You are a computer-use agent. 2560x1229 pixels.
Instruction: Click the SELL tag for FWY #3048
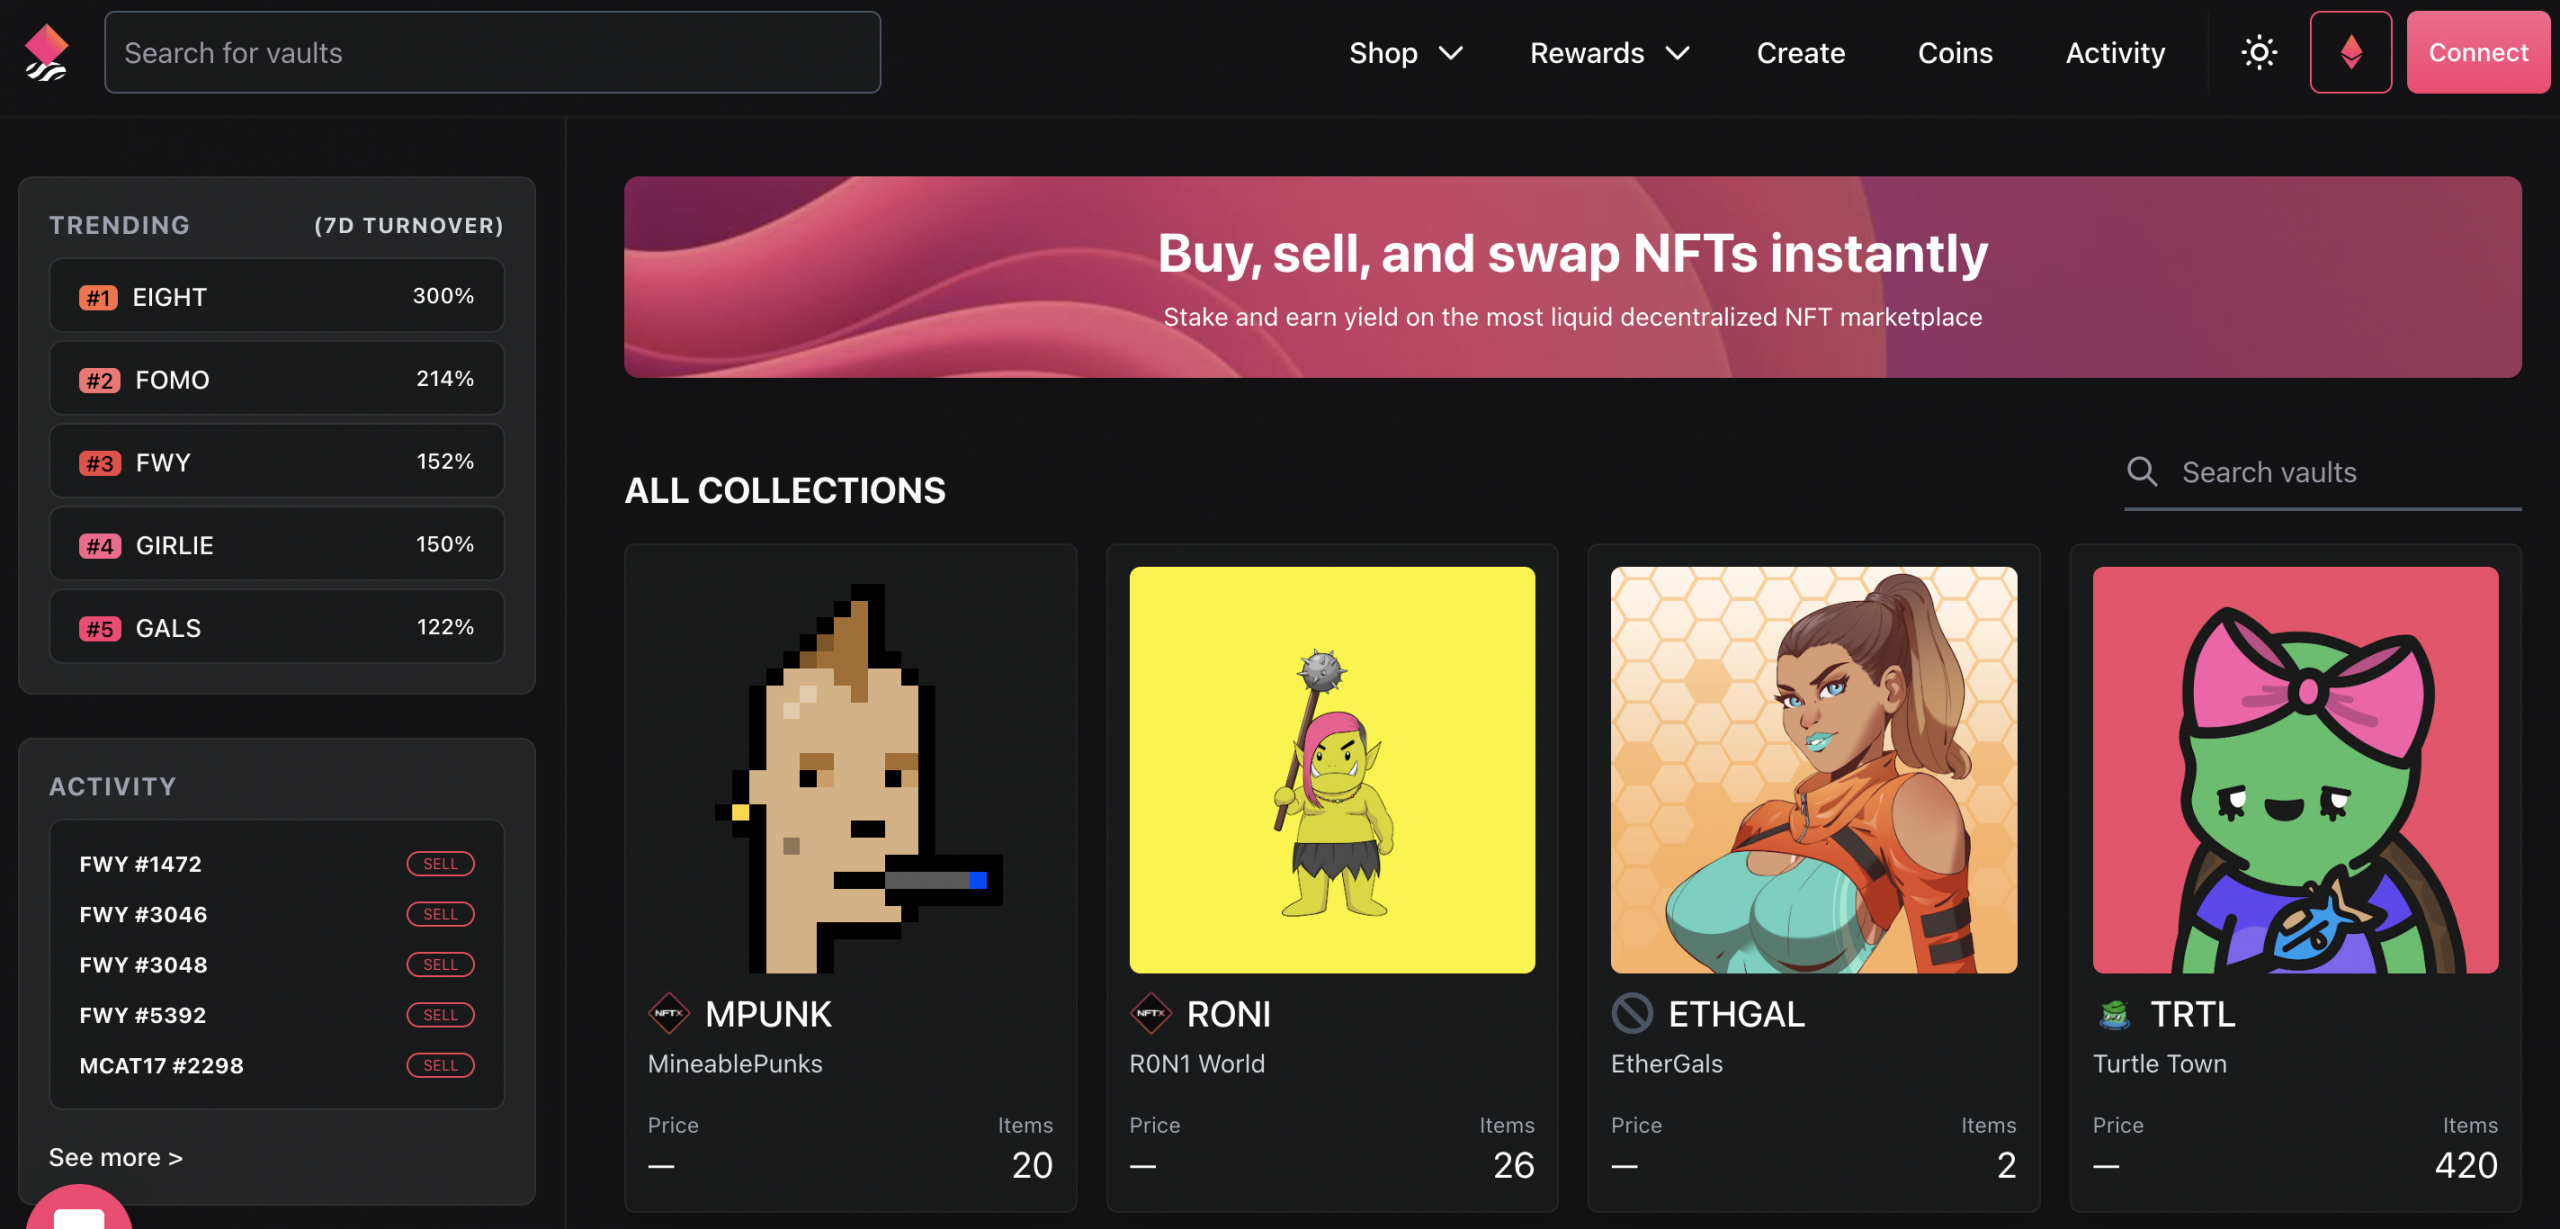440,965
